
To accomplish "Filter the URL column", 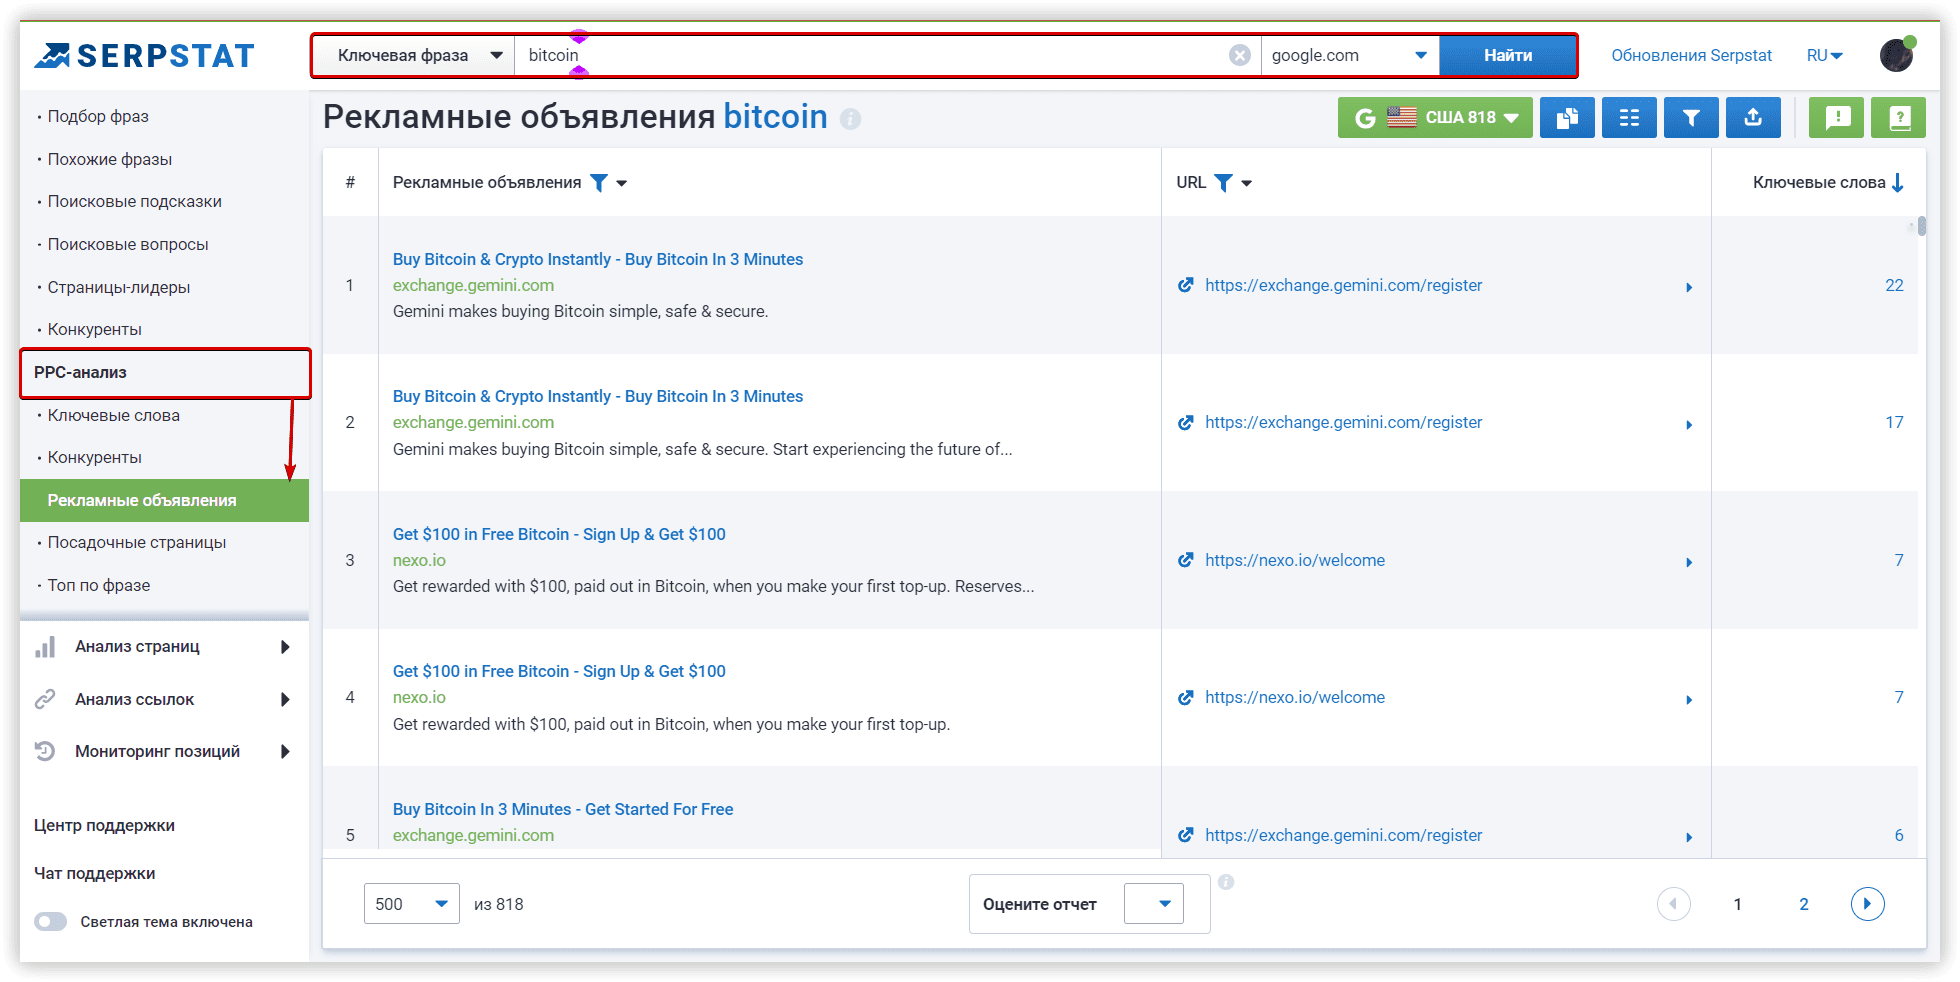I will click(1223, 183).
